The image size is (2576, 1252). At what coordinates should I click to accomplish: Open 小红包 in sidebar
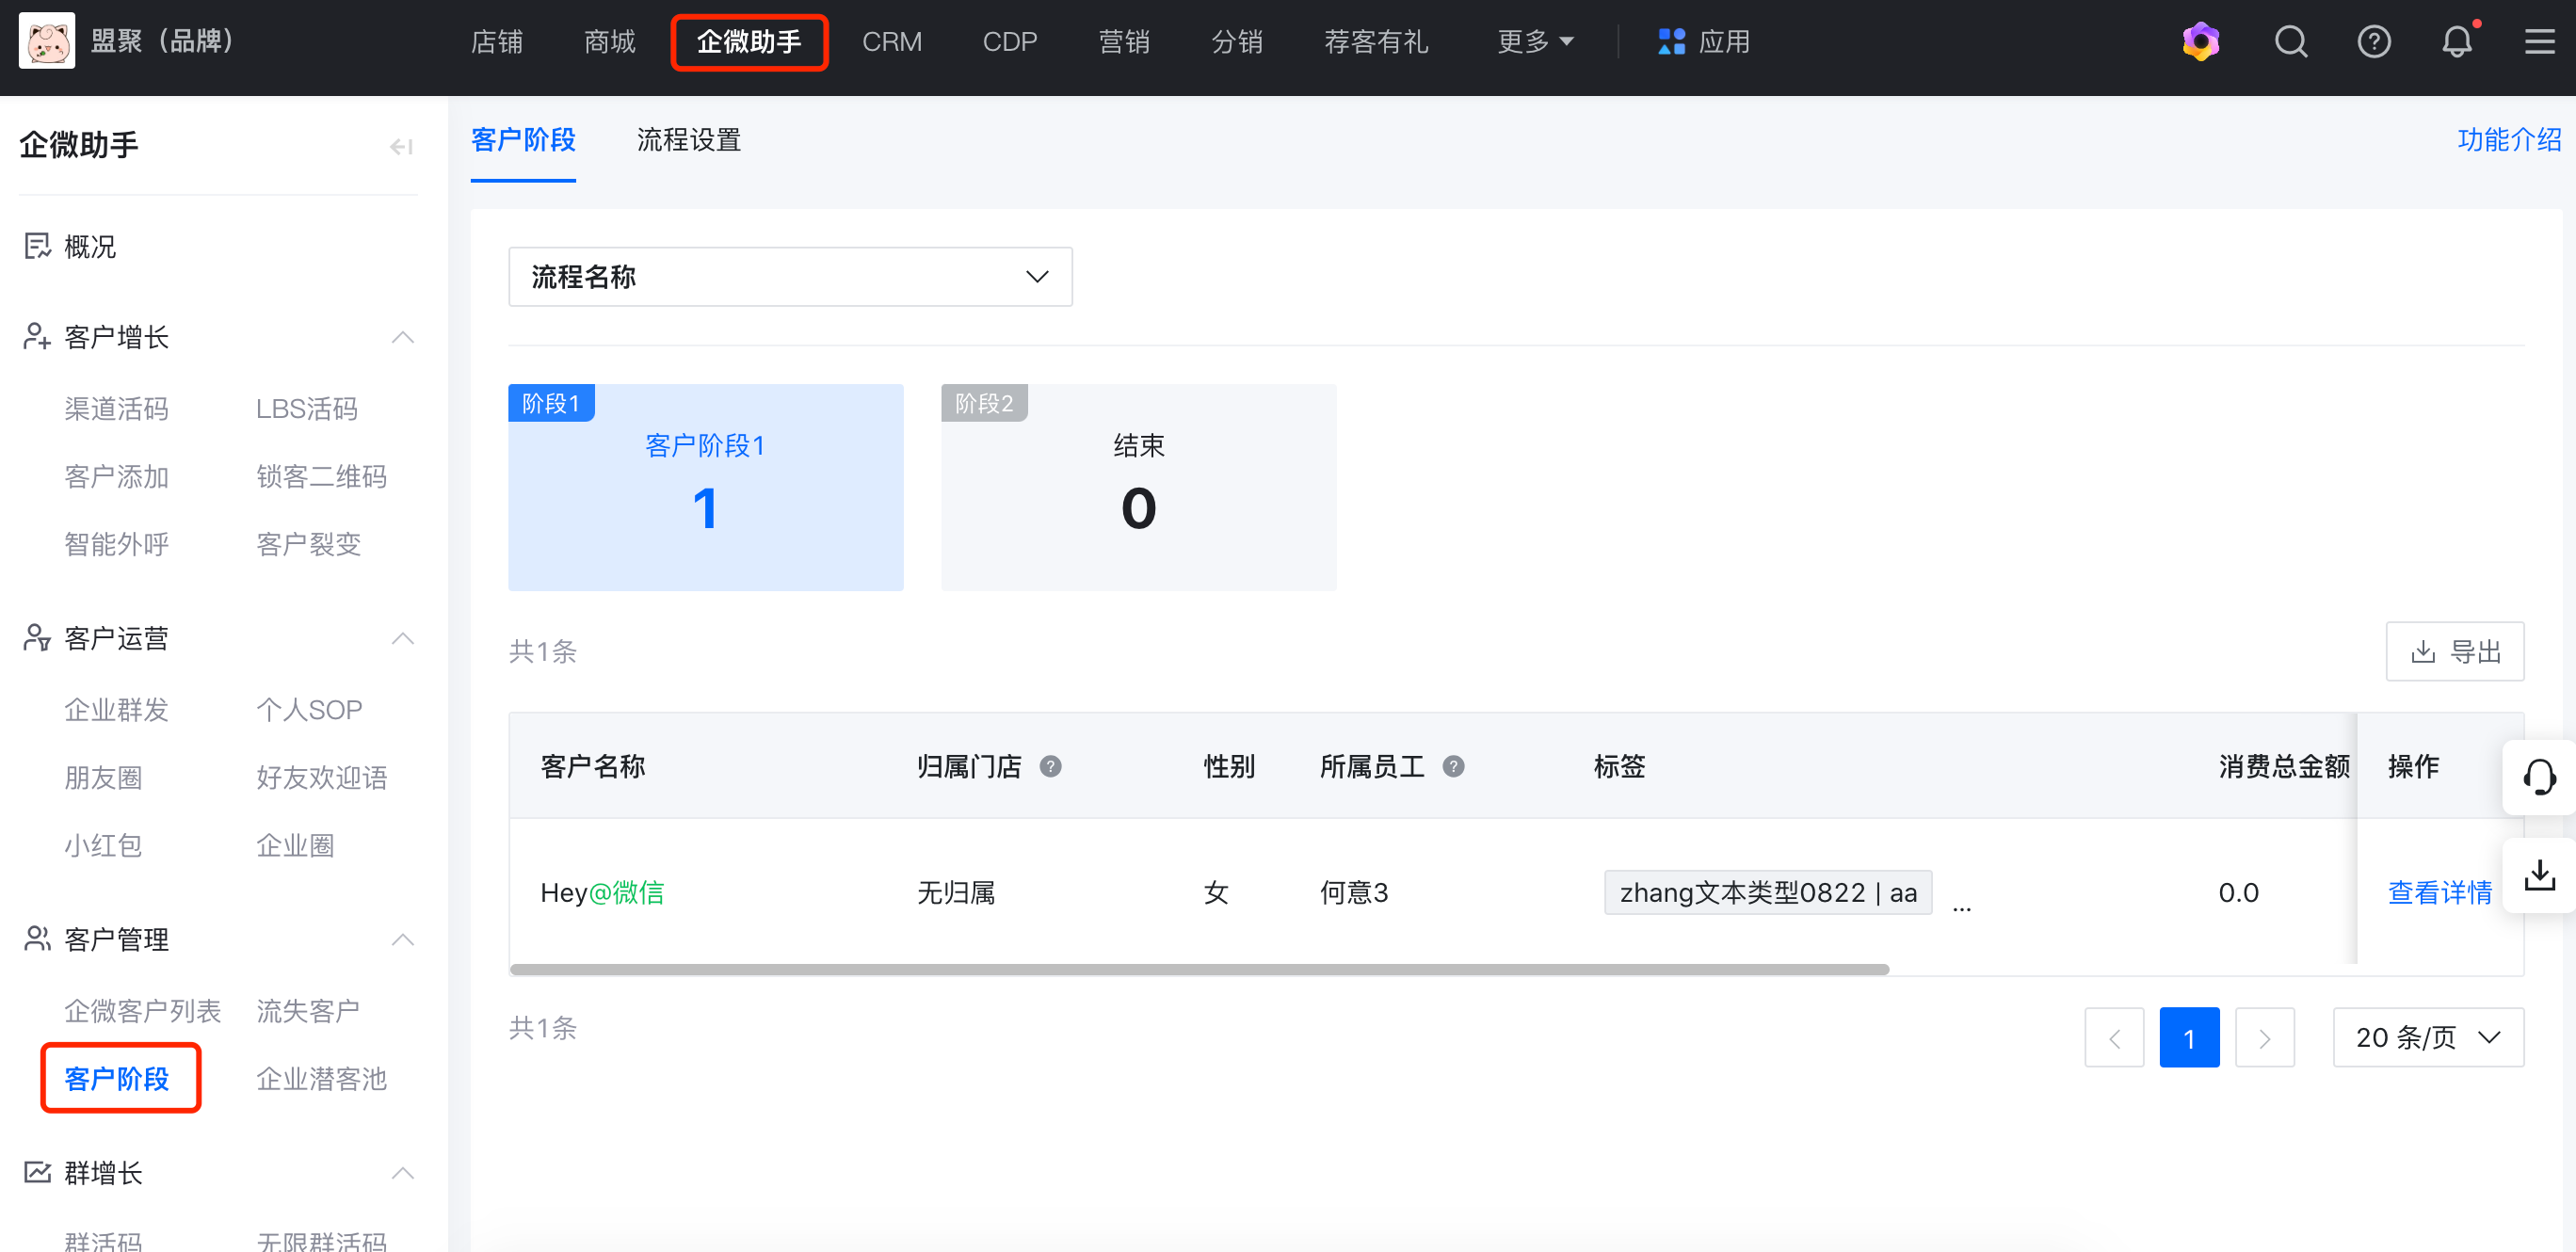point(104,845)
